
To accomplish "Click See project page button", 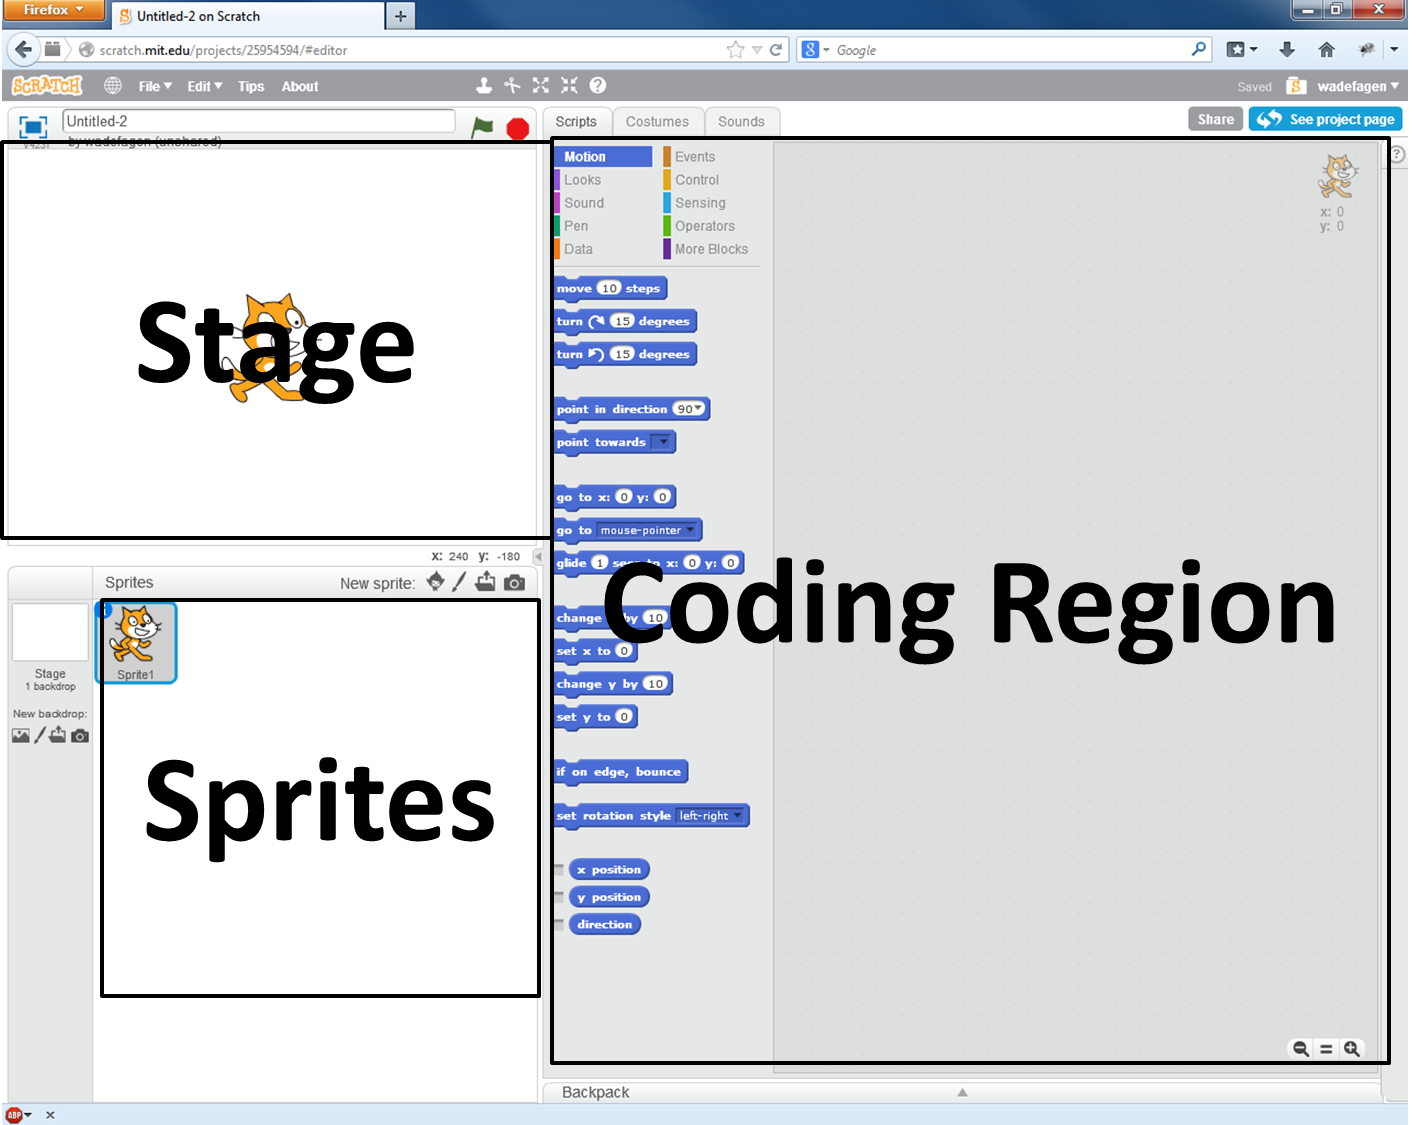I will click(1326, 119).
